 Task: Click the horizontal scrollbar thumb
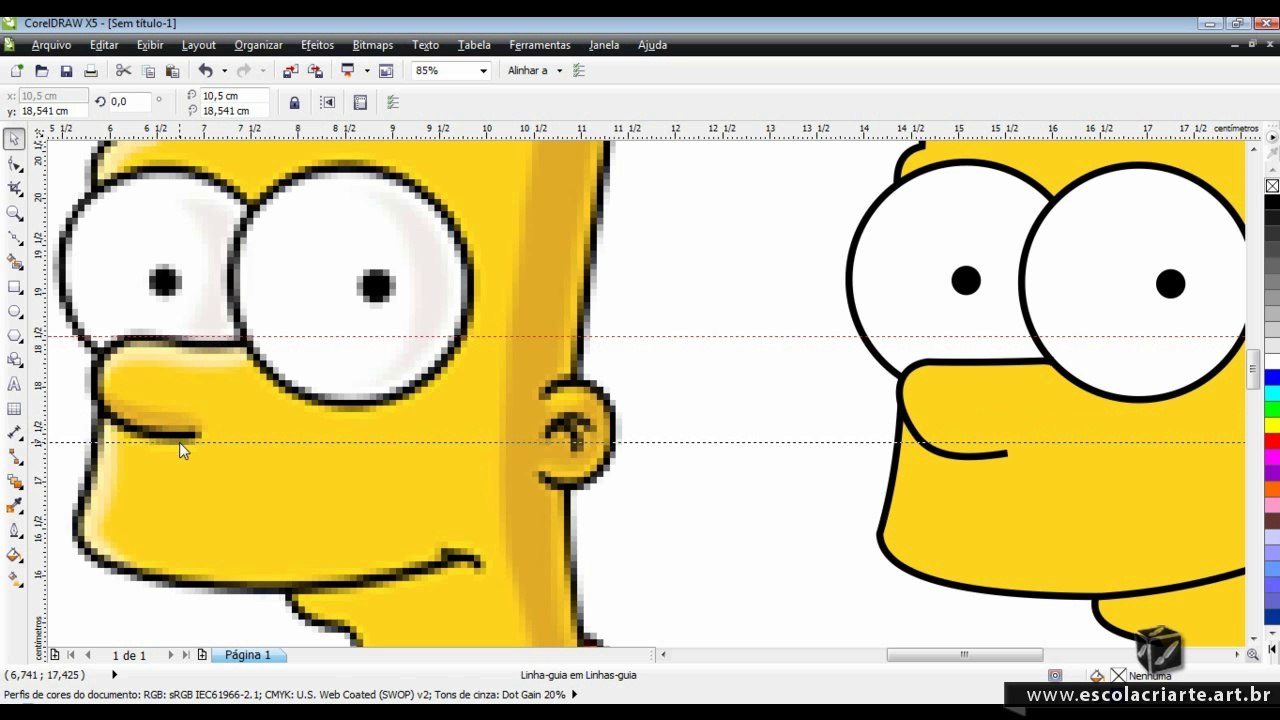(x=964, y=655)
